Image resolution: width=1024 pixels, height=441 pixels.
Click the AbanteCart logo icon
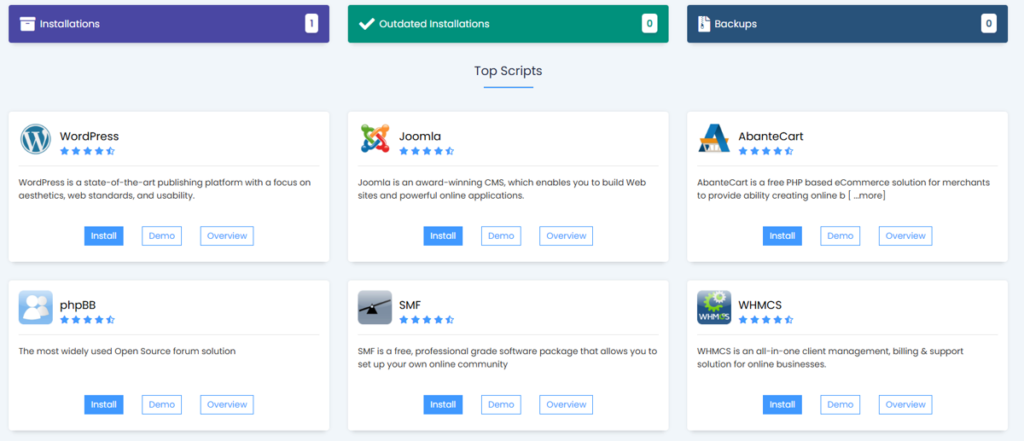[x=714, y=139]
